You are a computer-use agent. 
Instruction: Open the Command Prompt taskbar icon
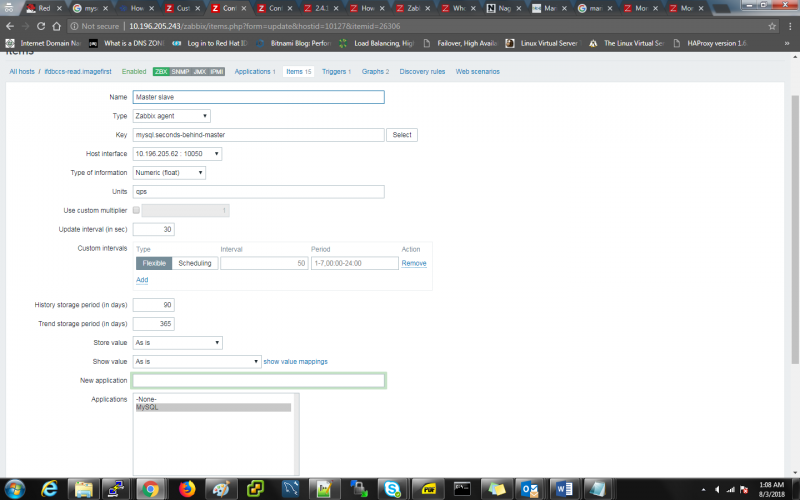(x=462, y=489)
